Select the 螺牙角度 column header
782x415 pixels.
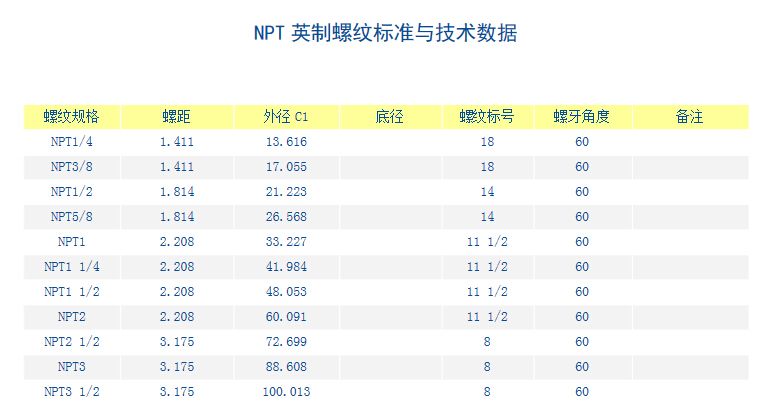coord(581,117)
